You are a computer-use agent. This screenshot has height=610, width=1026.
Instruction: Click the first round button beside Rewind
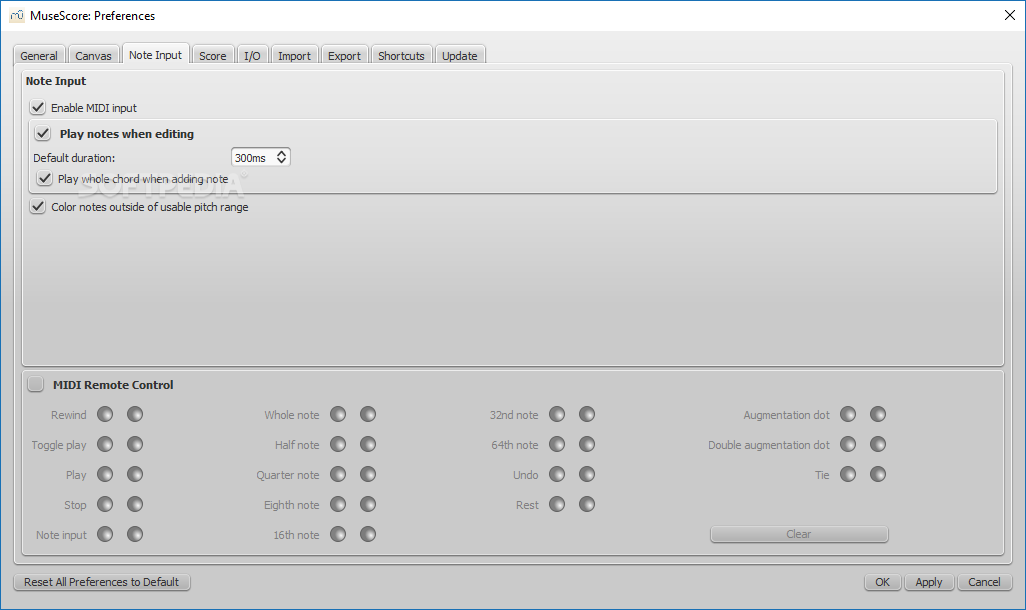coord(105,414)
